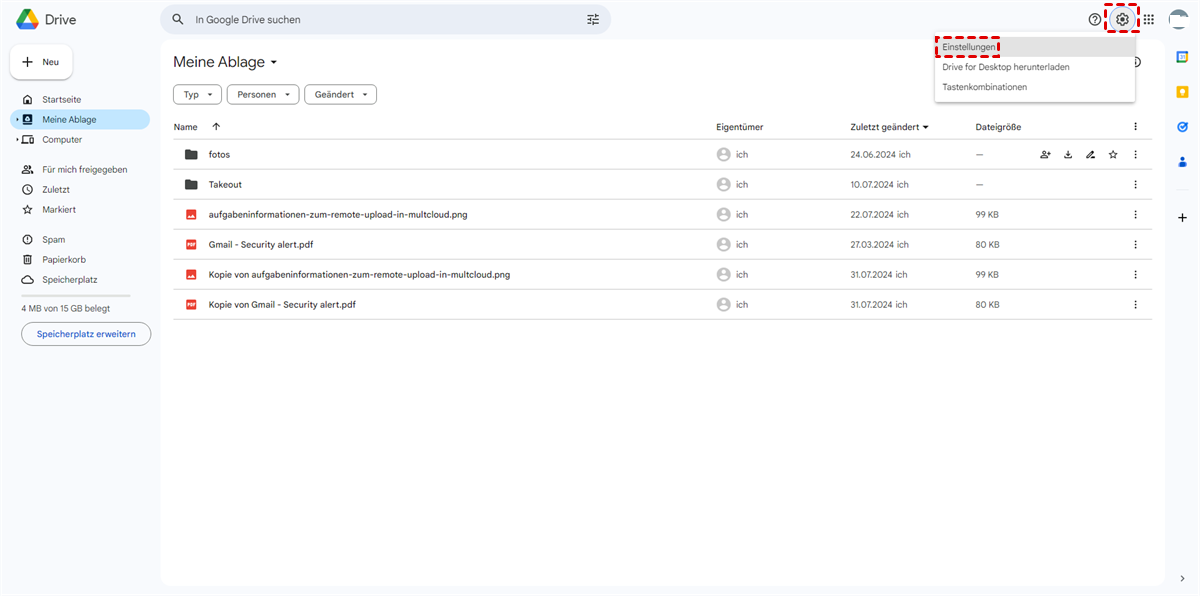Open the Personen filter dropdown
This screenshot has width=1200, height=596.
click(x=262, y=95)
